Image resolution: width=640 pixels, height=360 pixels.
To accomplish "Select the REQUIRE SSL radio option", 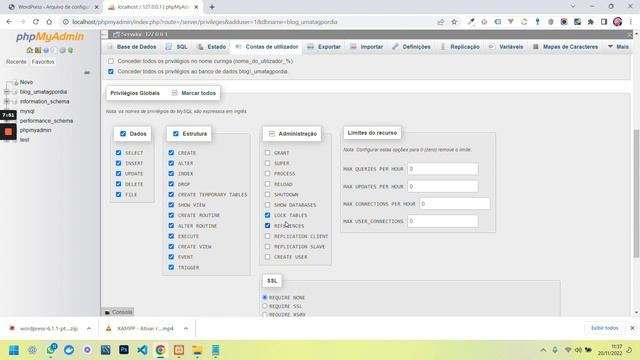I will (x=264, y=306).
